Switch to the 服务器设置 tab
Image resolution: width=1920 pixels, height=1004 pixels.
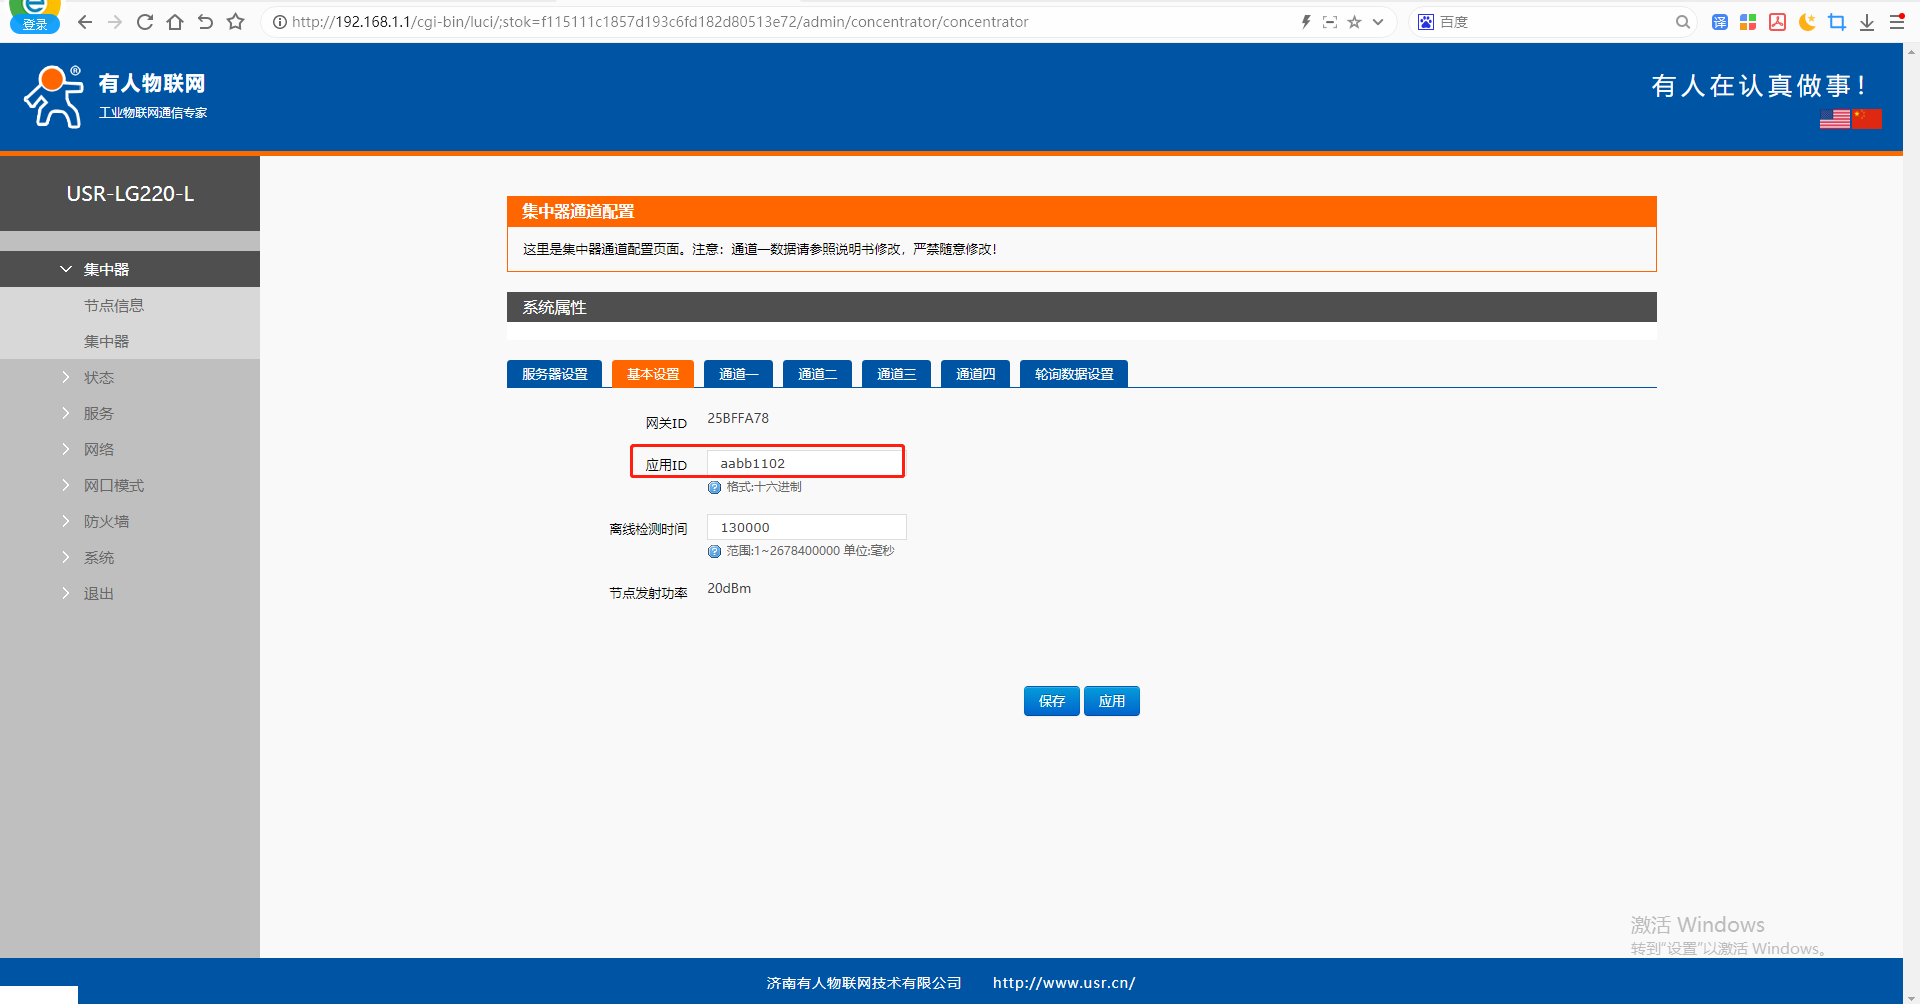554,374
